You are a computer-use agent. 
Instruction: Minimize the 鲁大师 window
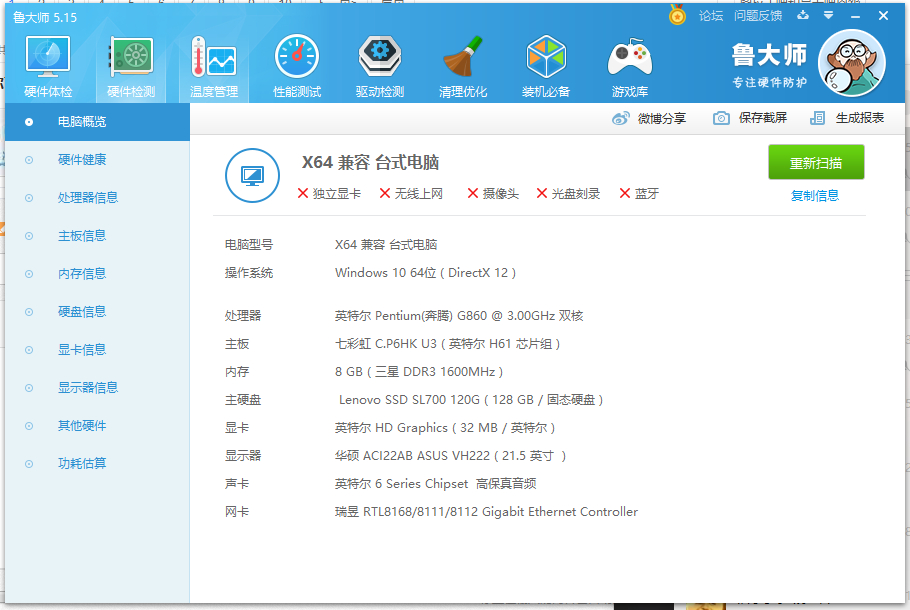(855, 16)
